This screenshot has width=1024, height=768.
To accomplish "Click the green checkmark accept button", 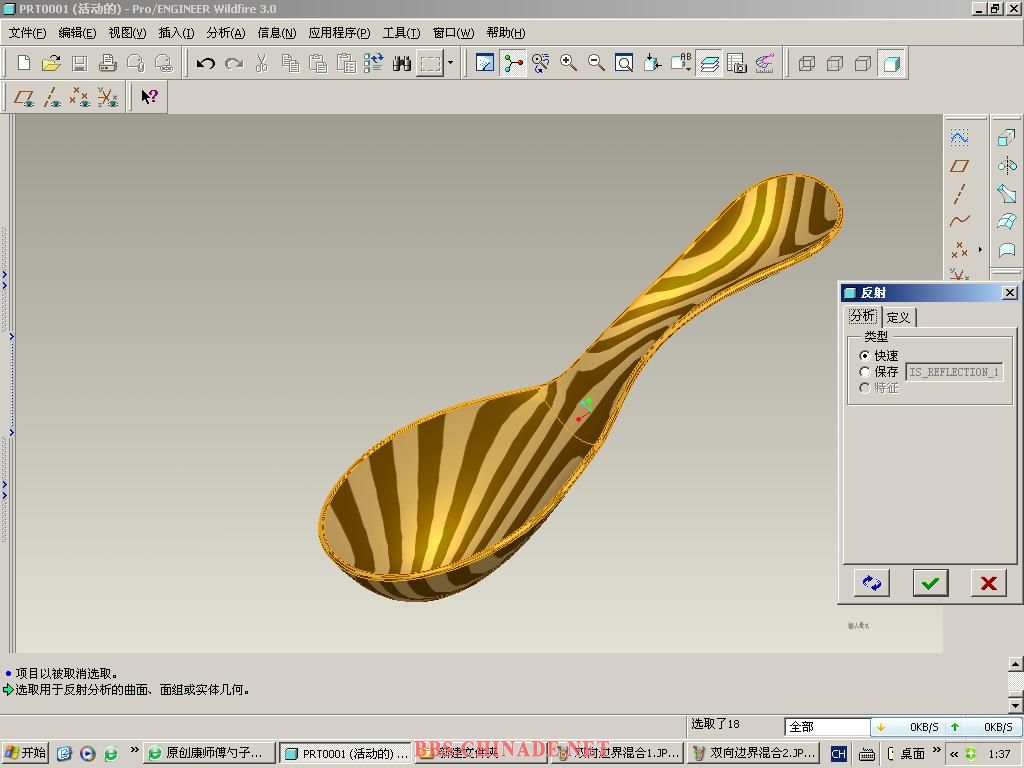I will 930,583.
